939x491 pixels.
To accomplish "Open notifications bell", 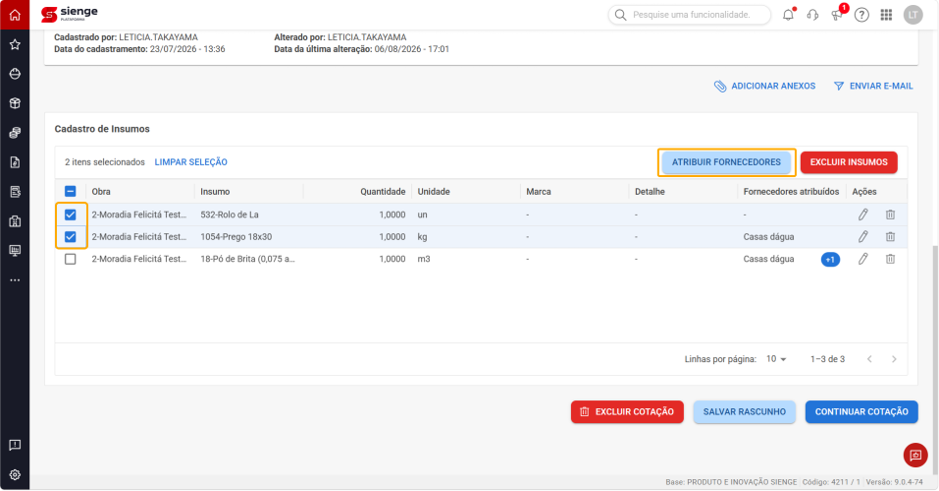I will point(789,15).
